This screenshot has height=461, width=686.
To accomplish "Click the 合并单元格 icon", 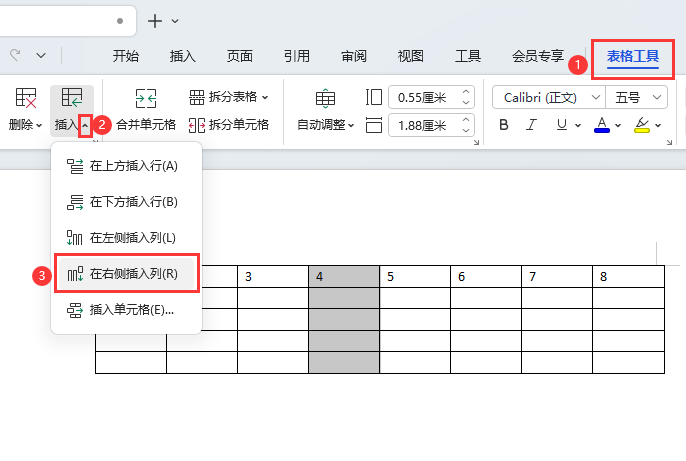I will (x=146, y=98).
